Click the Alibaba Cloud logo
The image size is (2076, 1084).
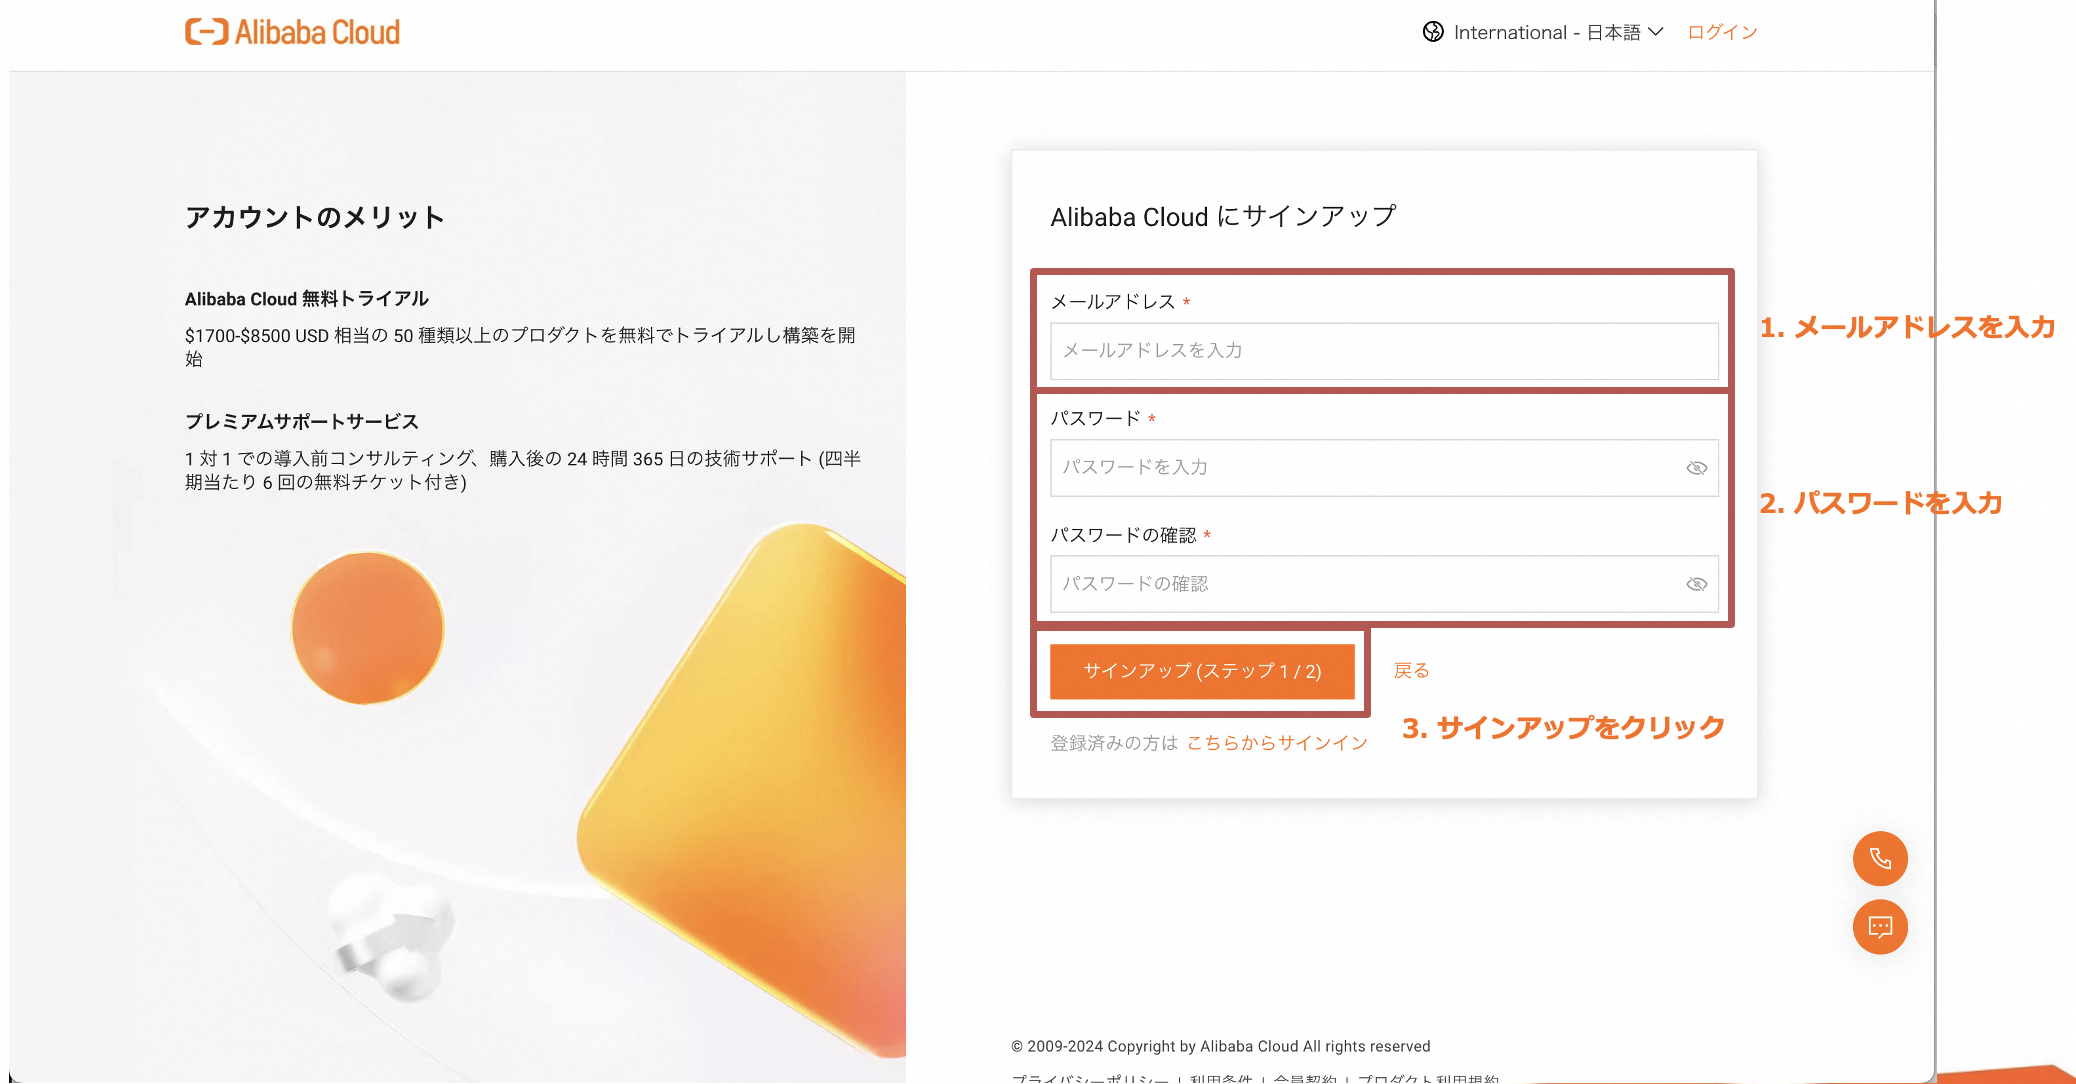(x=292, y=32)
